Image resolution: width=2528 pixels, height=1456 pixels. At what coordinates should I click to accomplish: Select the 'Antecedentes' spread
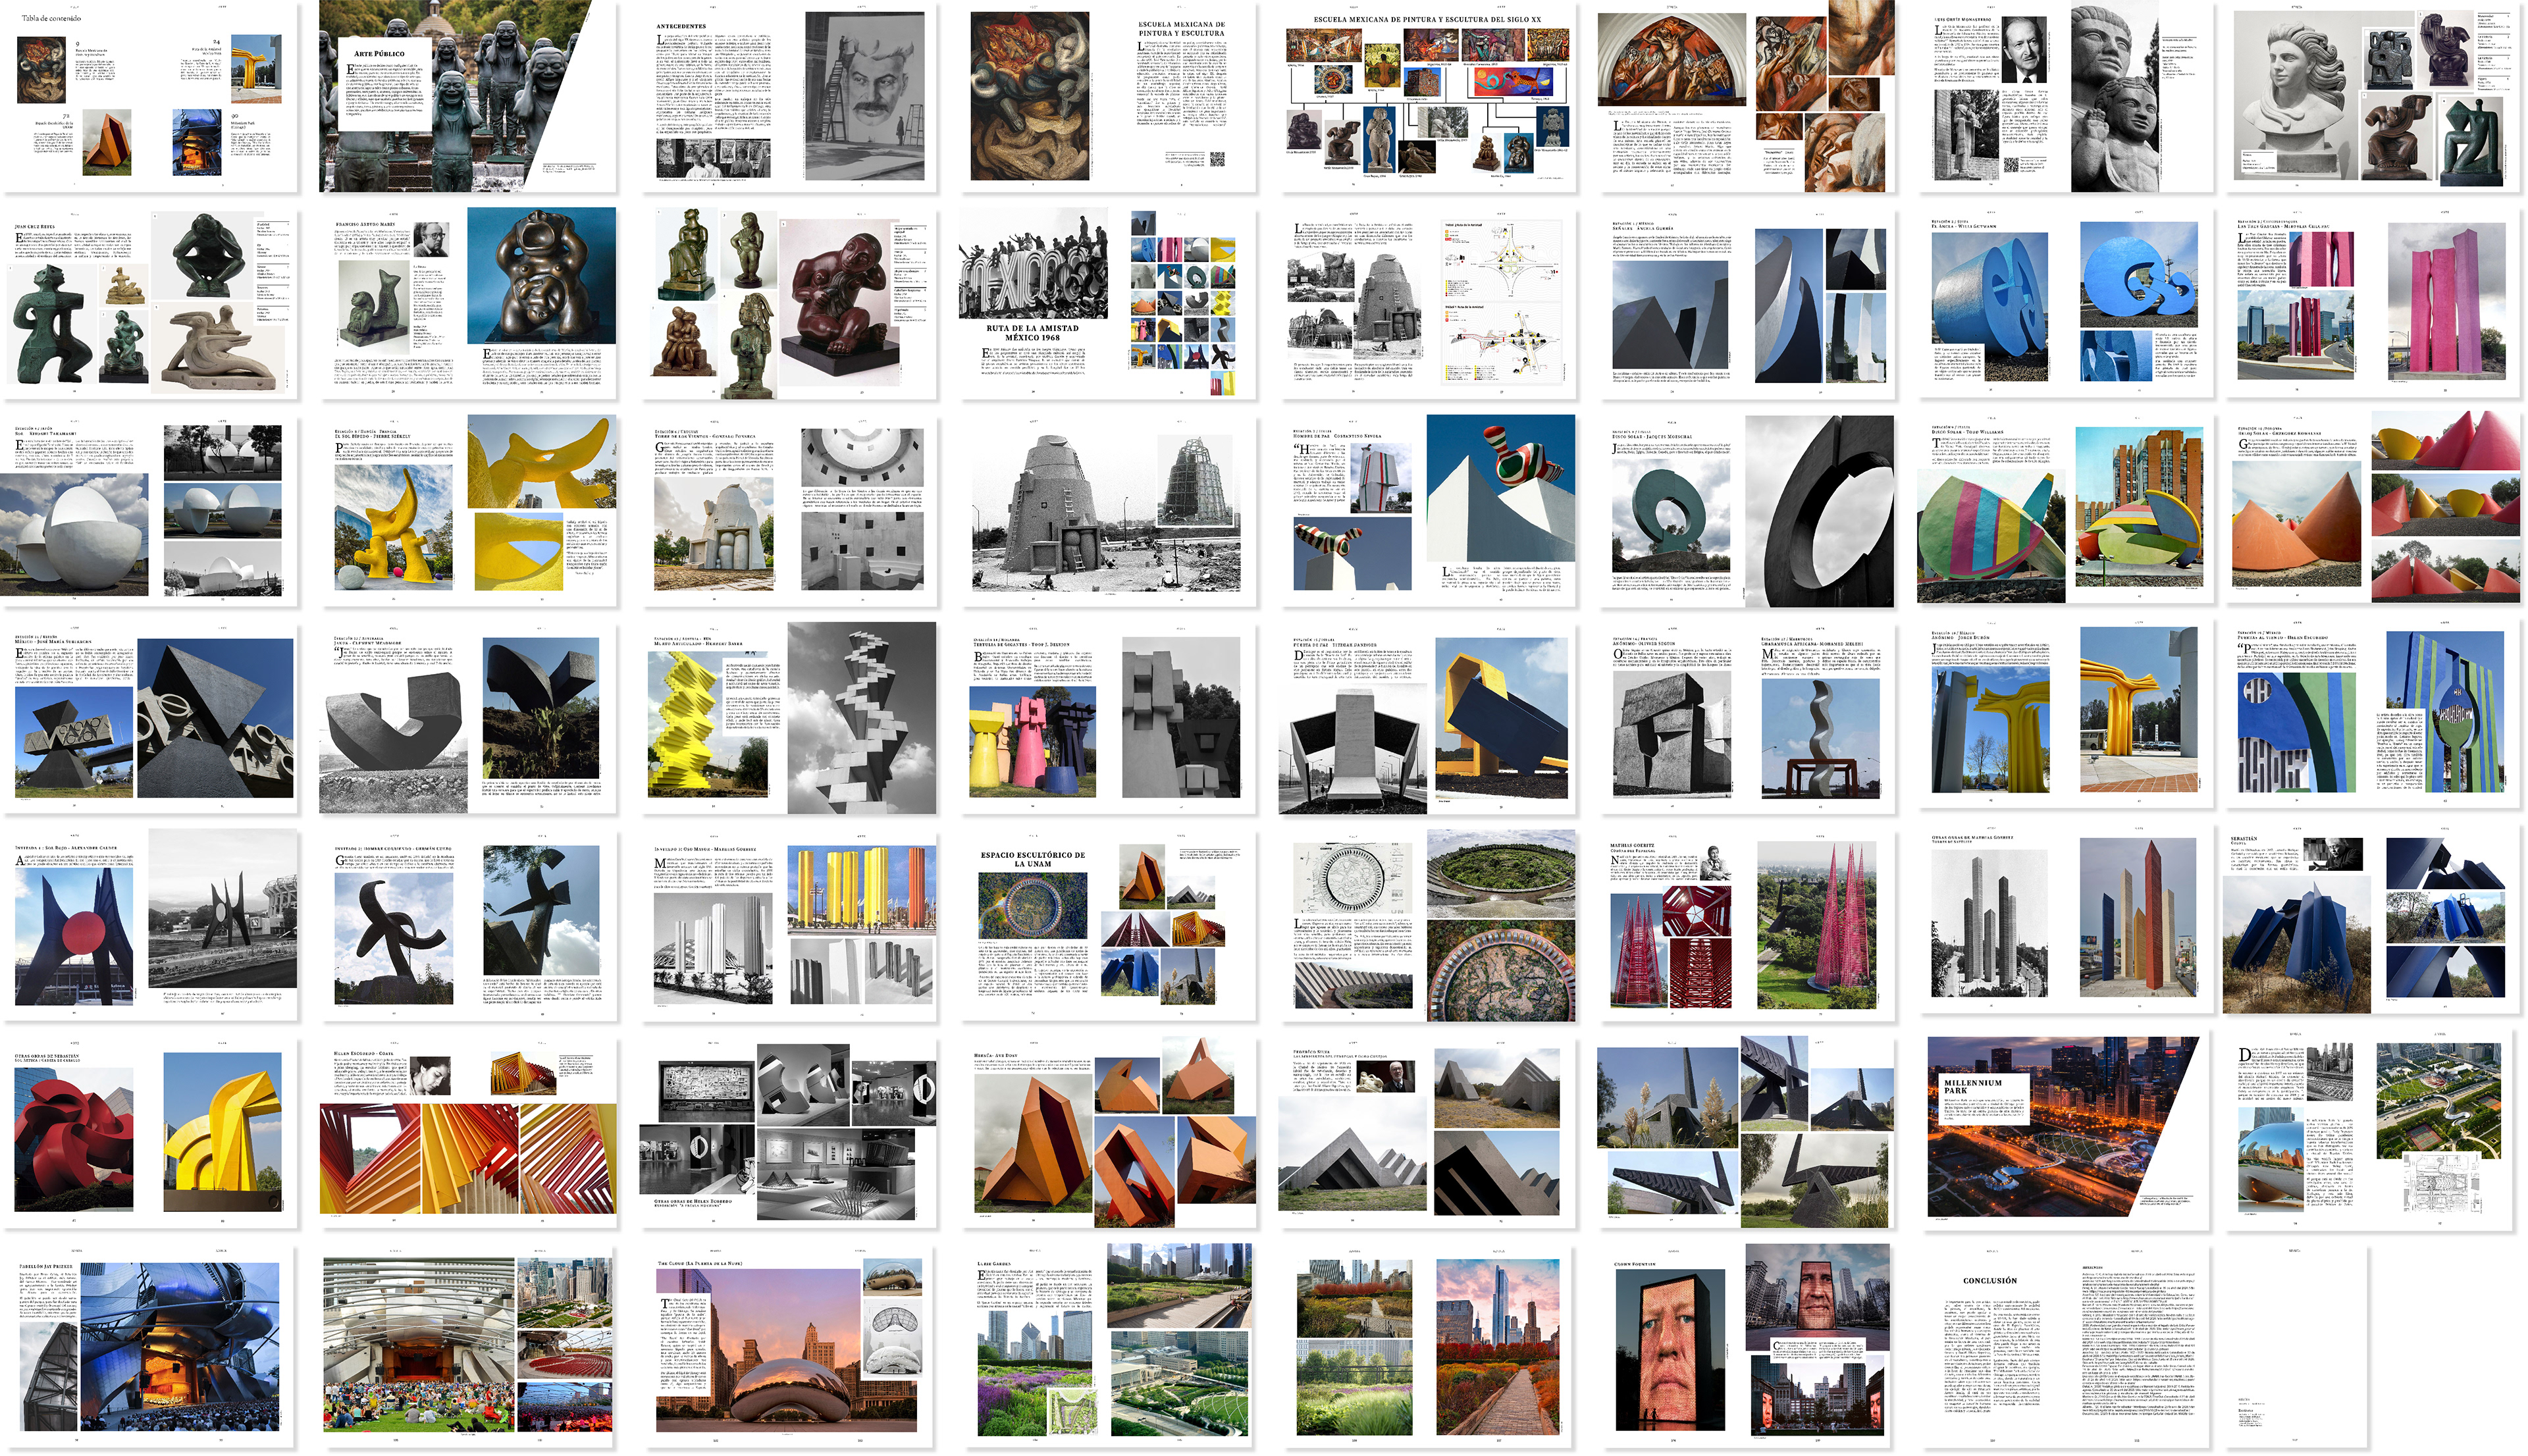[789, 97]
